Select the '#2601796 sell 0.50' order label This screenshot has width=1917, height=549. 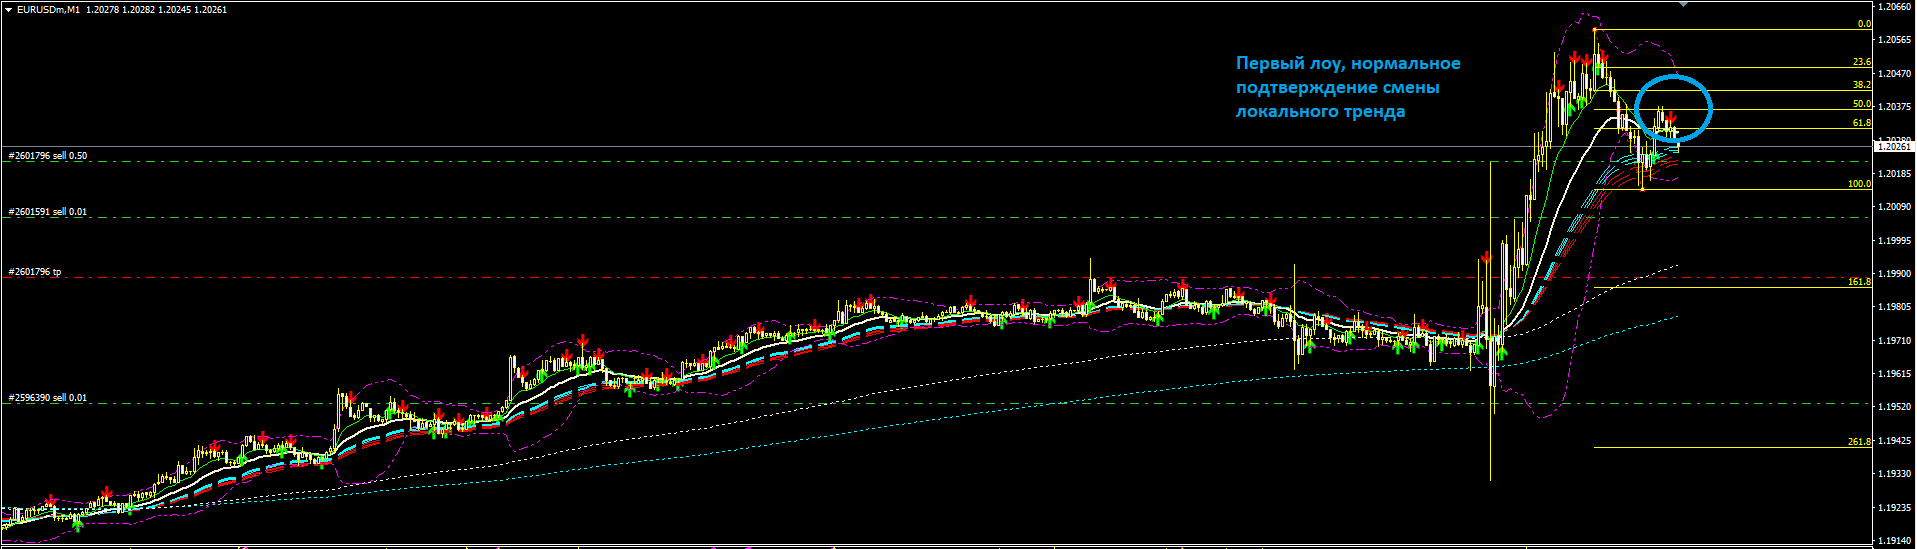(47, 156)
